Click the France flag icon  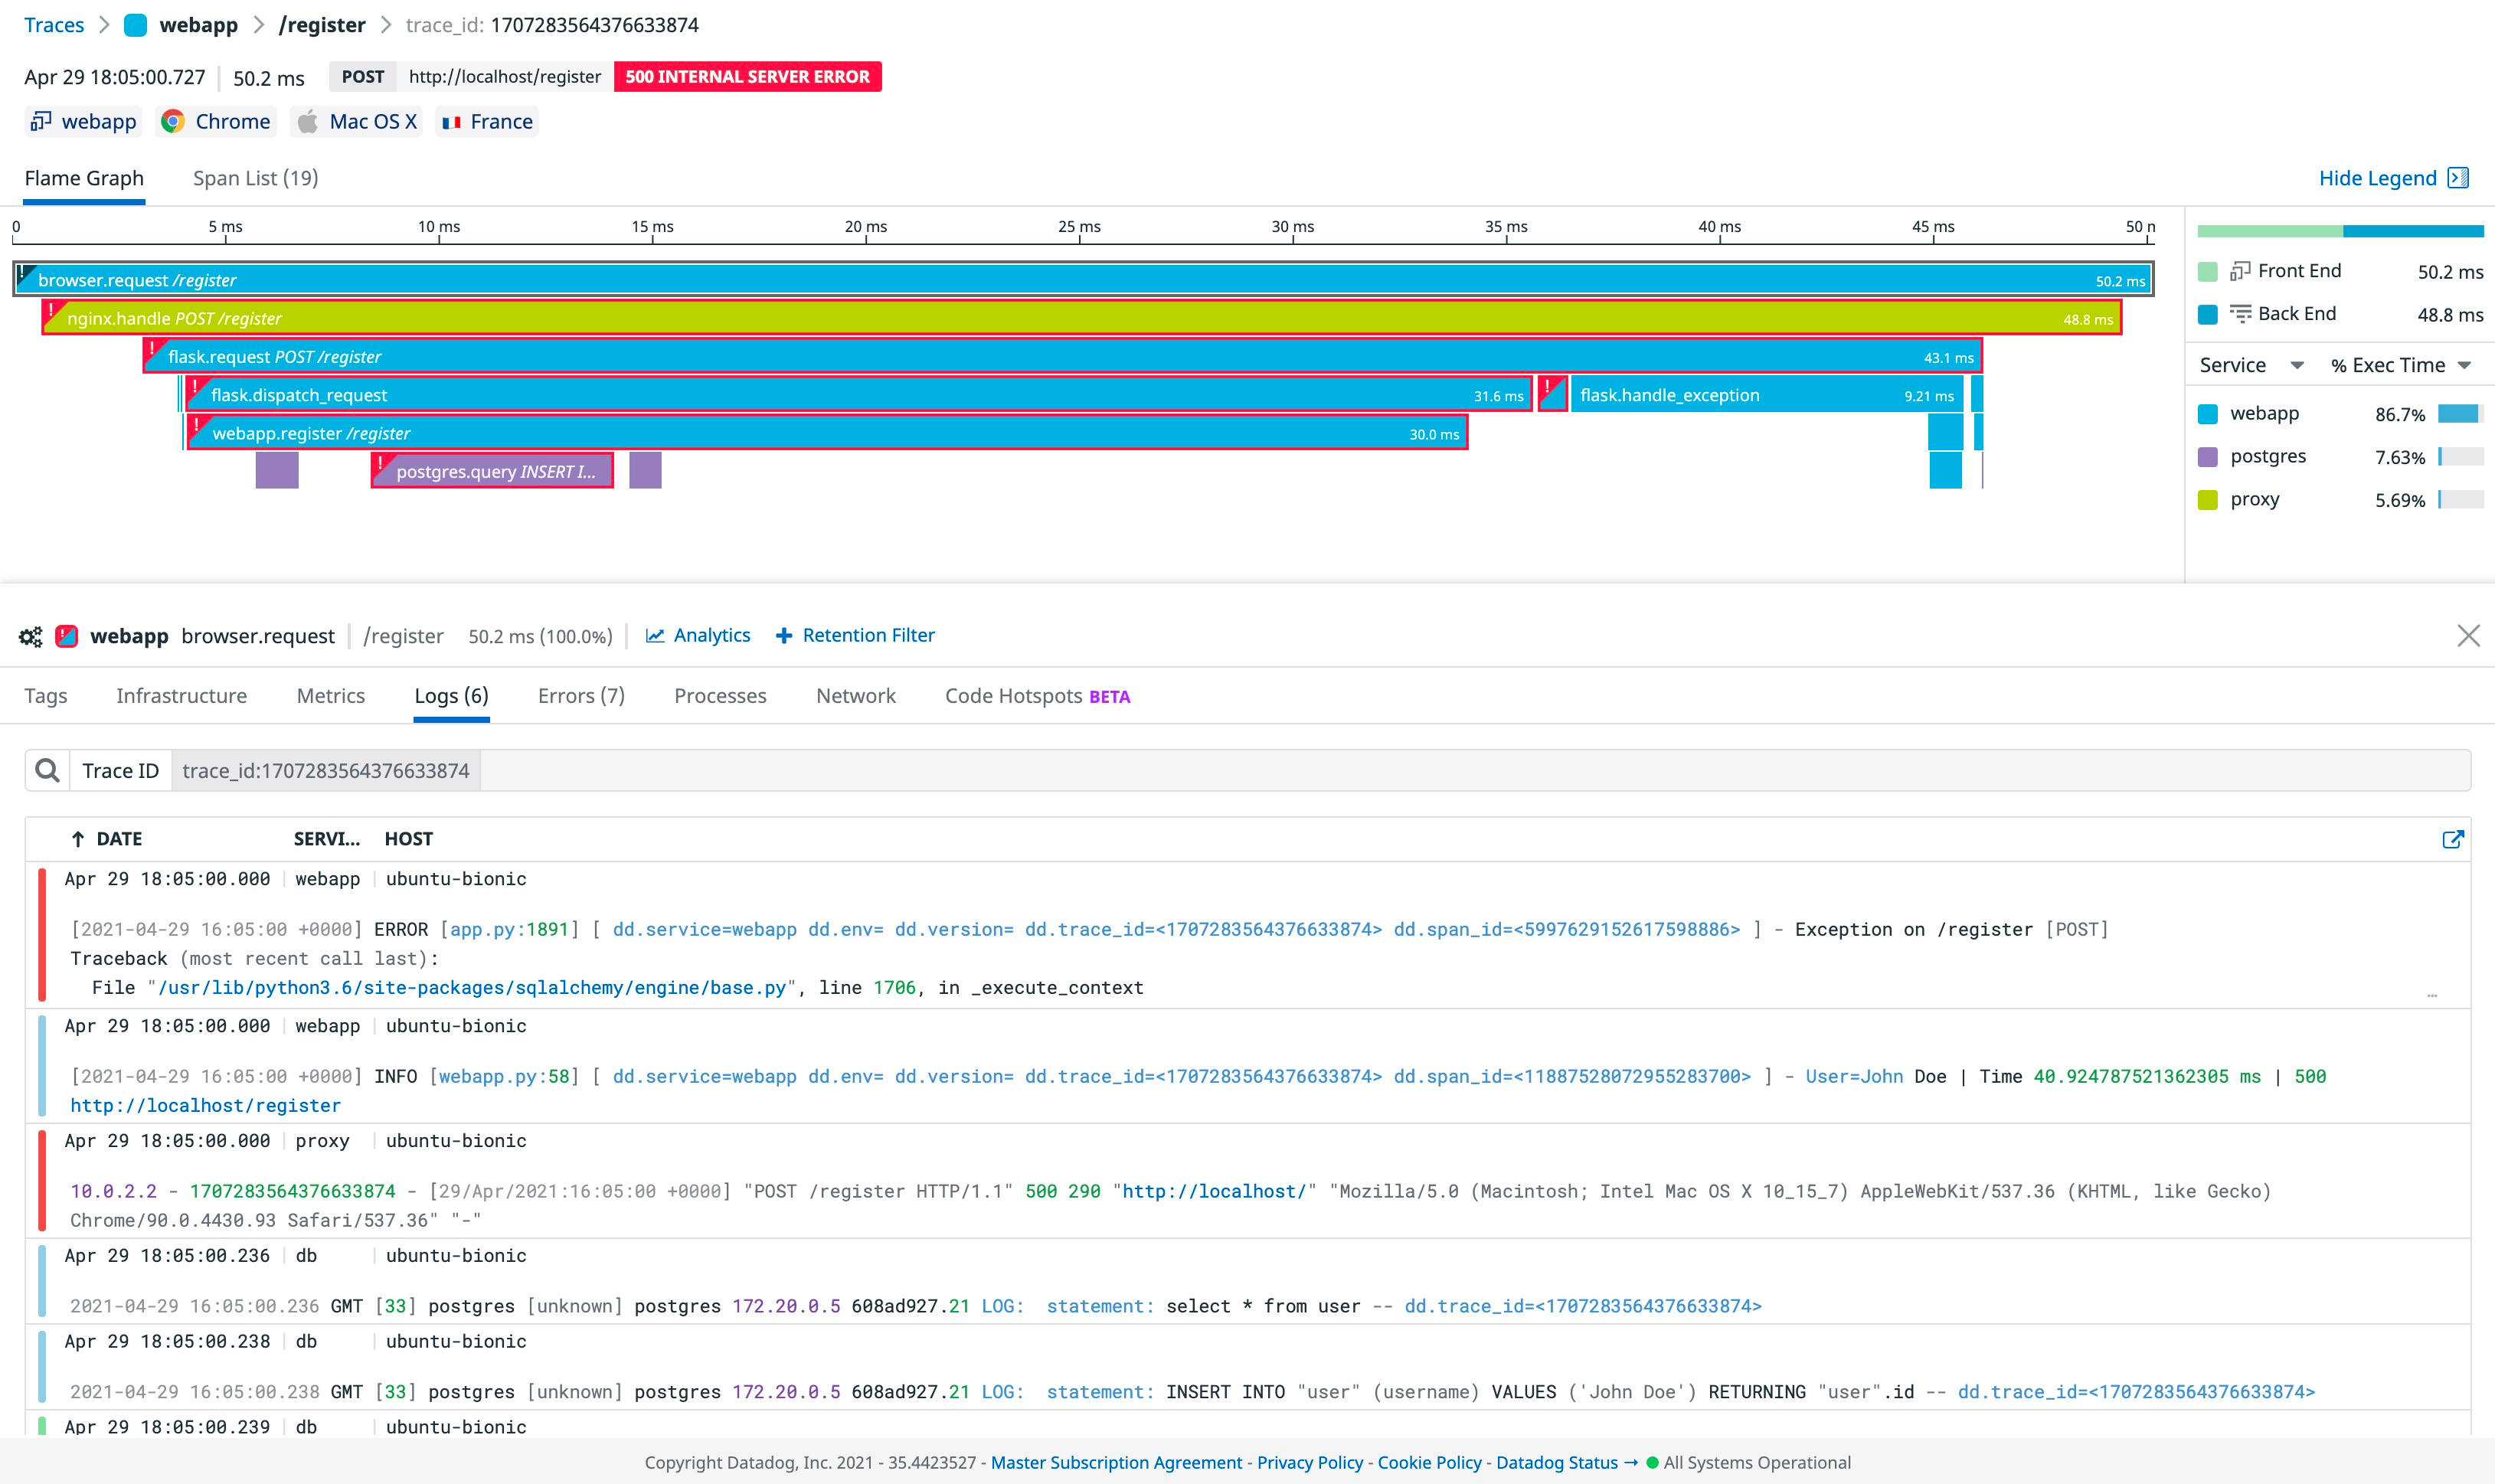[451, 122]
